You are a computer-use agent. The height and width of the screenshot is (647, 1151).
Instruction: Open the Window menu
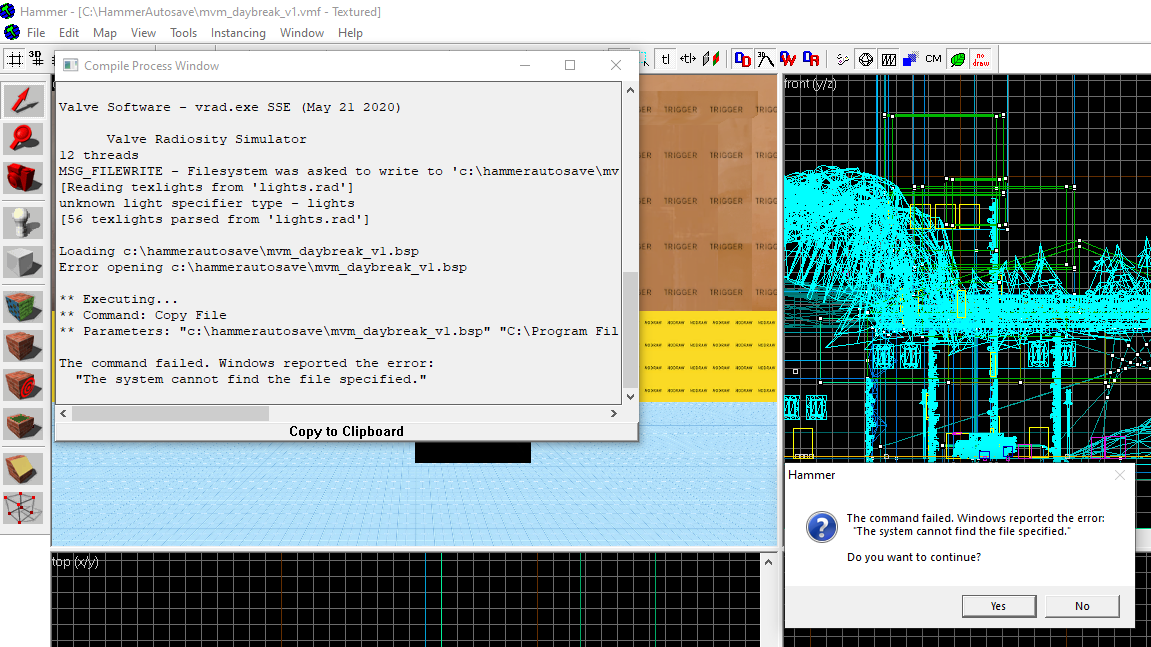302,33
